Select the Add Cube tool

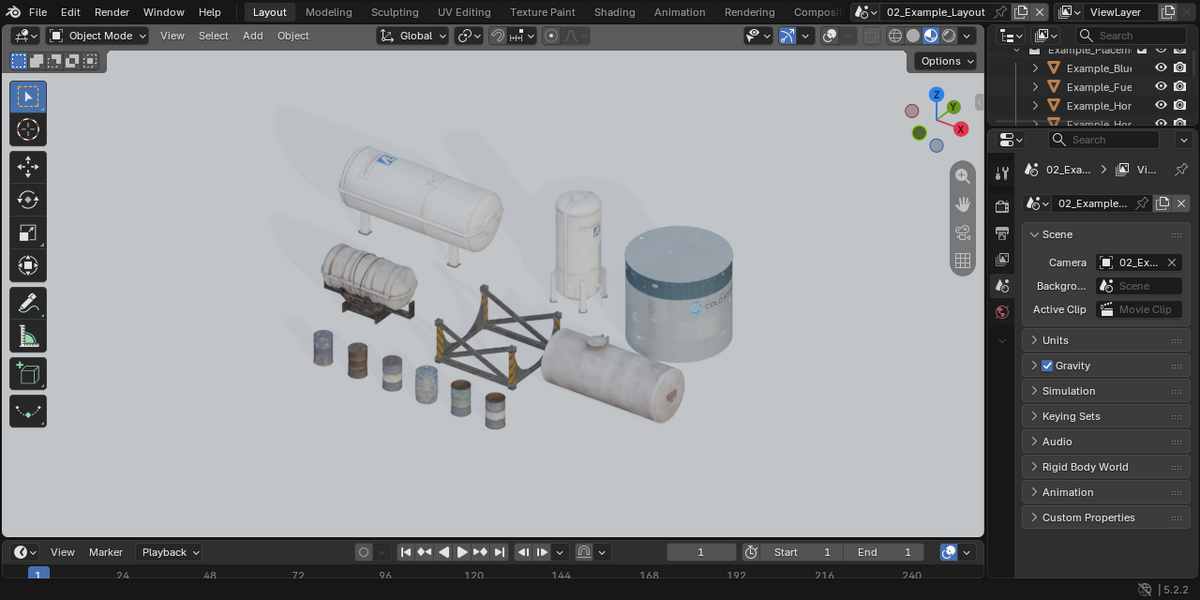point(28,373)
